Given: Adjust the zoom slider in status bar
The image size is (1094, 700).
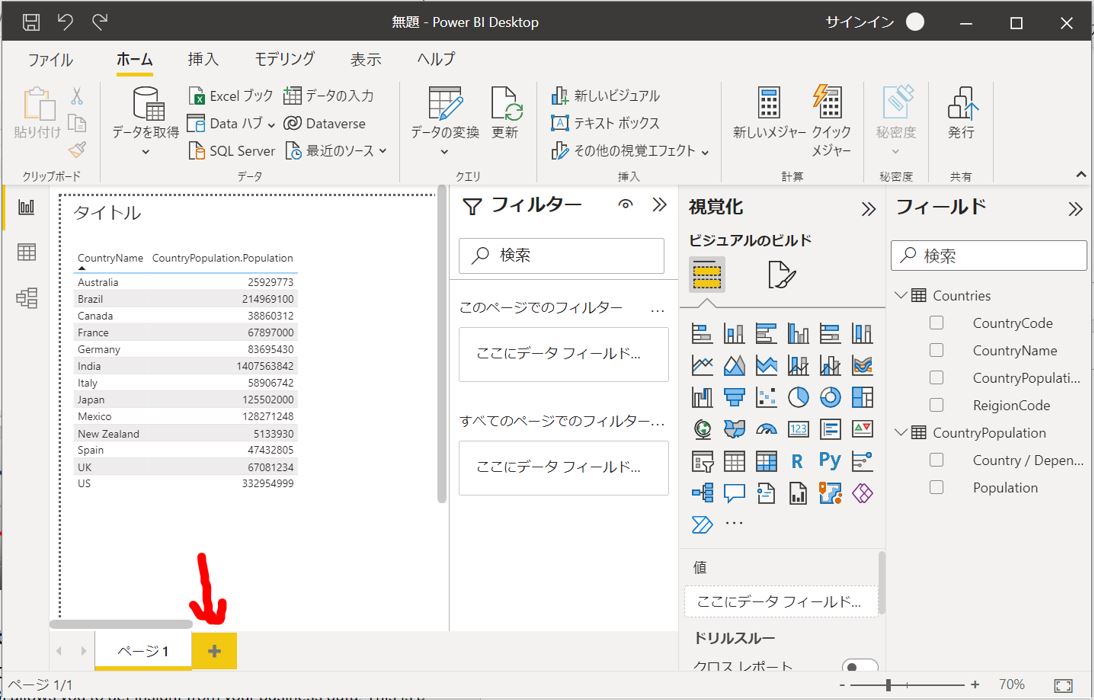Looking at the screenshot, I should point(888,685).
